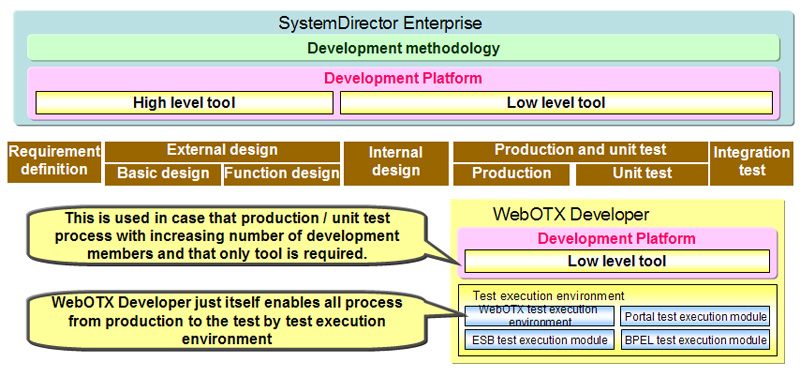Click the callout about increasing development members
This screenshot has height=377, width=800.
tap(227, 236)
